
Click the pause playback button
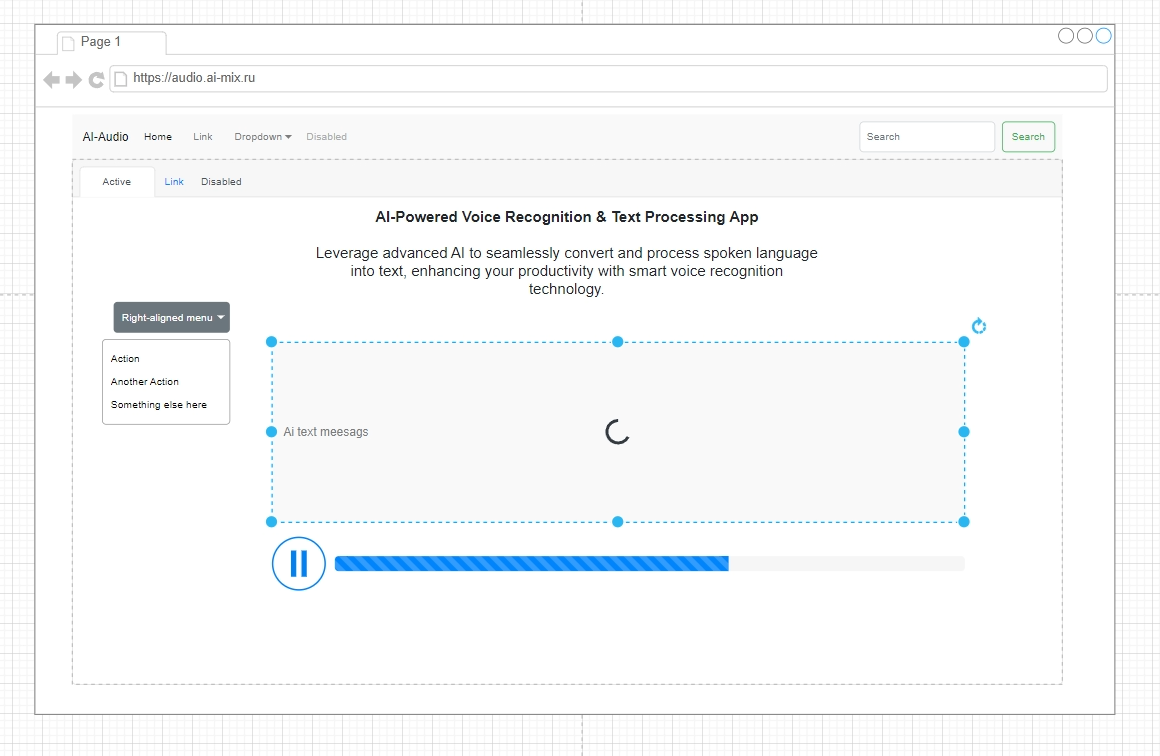[299, 564]
